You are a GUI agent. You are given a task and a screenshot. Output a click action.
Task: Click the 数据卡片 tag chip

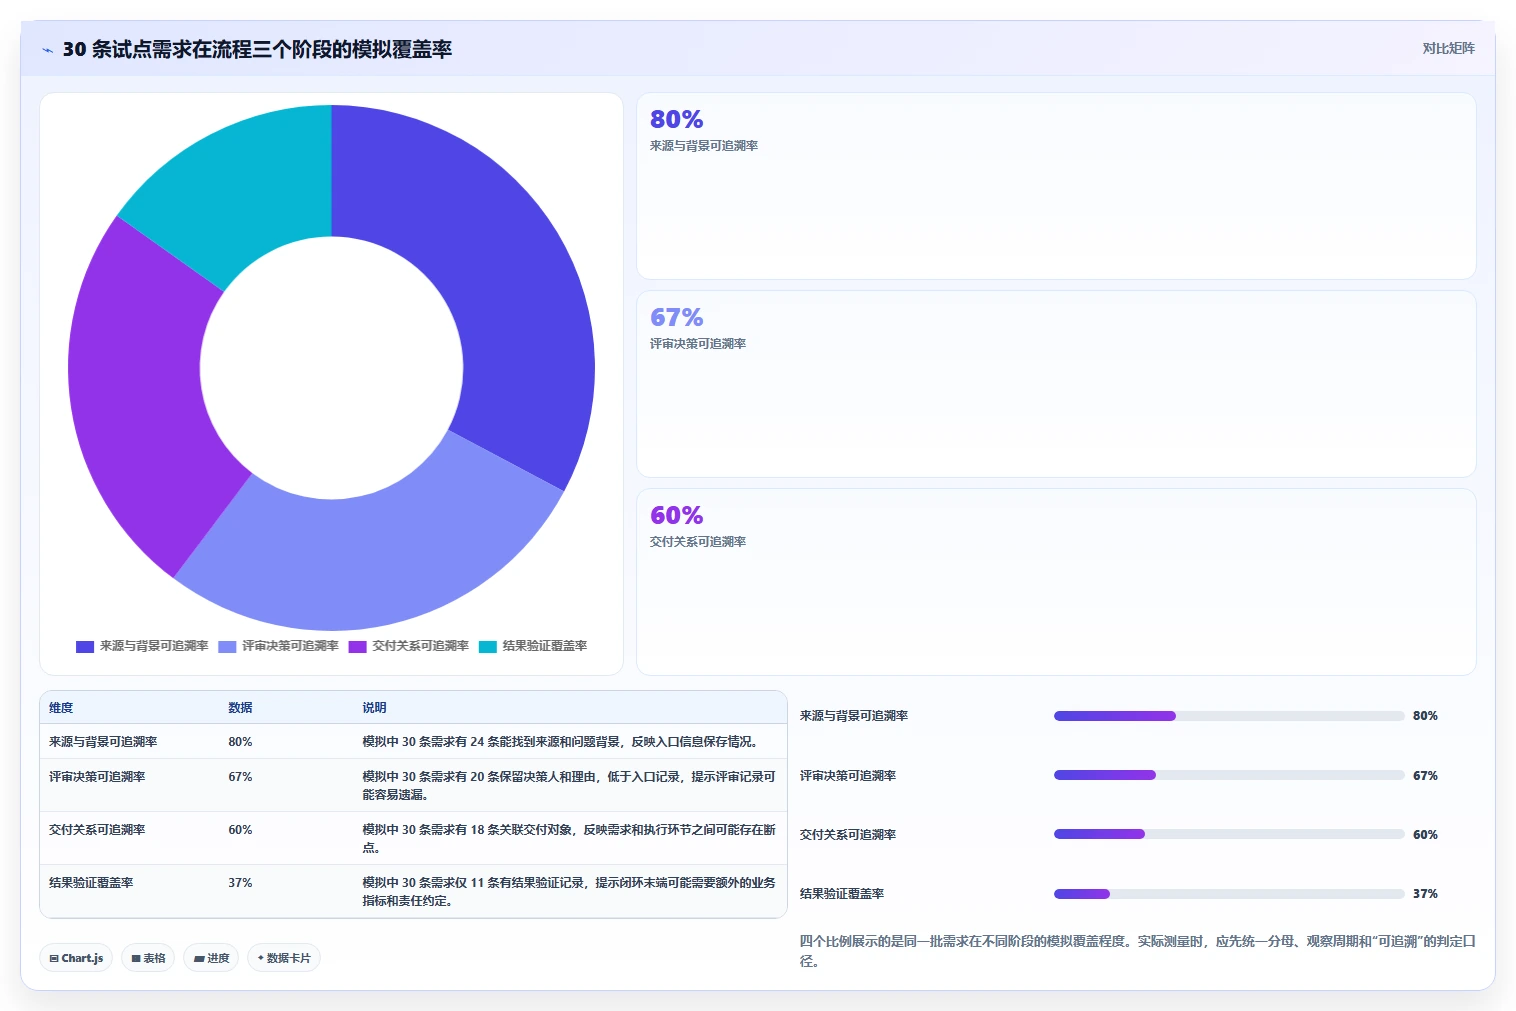click(x=284, y=958)
